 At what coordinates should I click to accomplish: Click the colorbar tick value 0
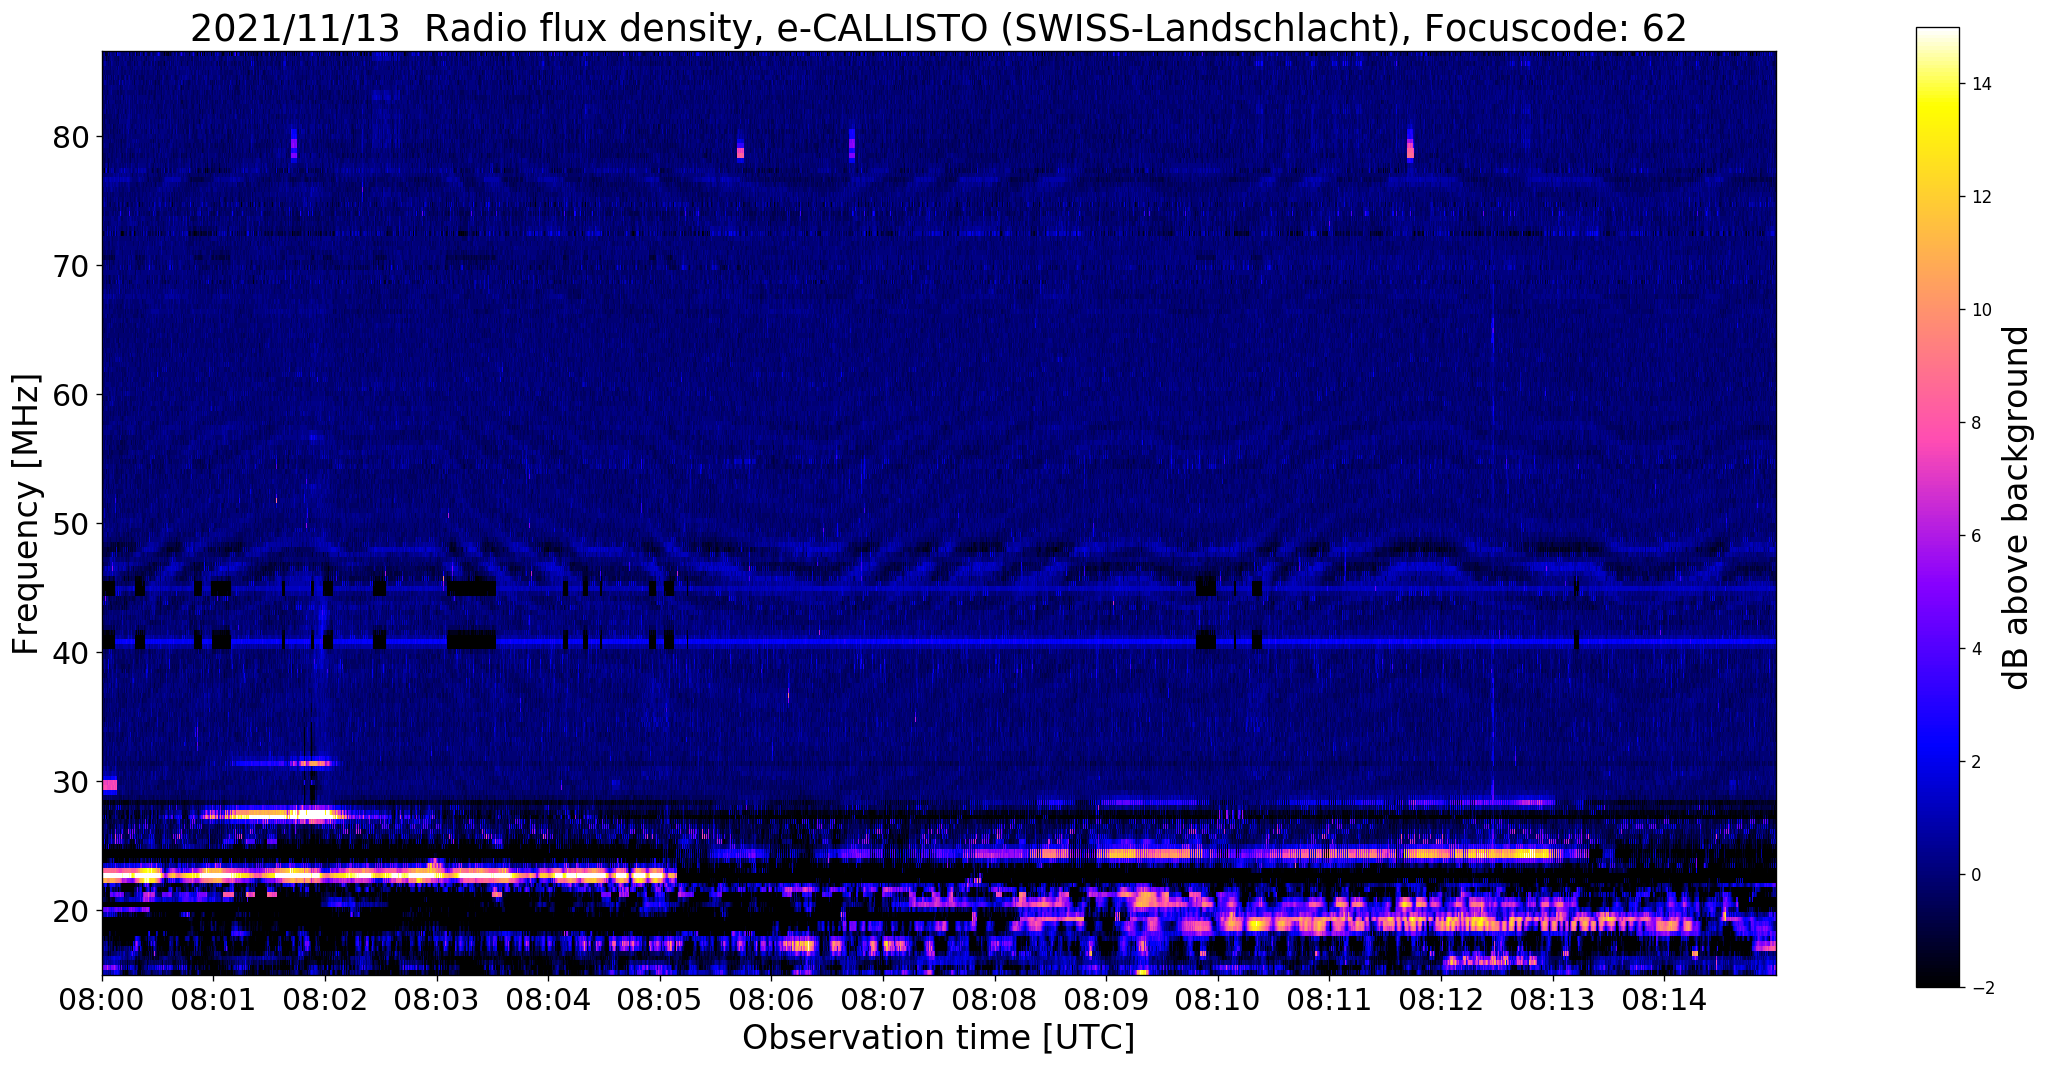pos(1974,875)
